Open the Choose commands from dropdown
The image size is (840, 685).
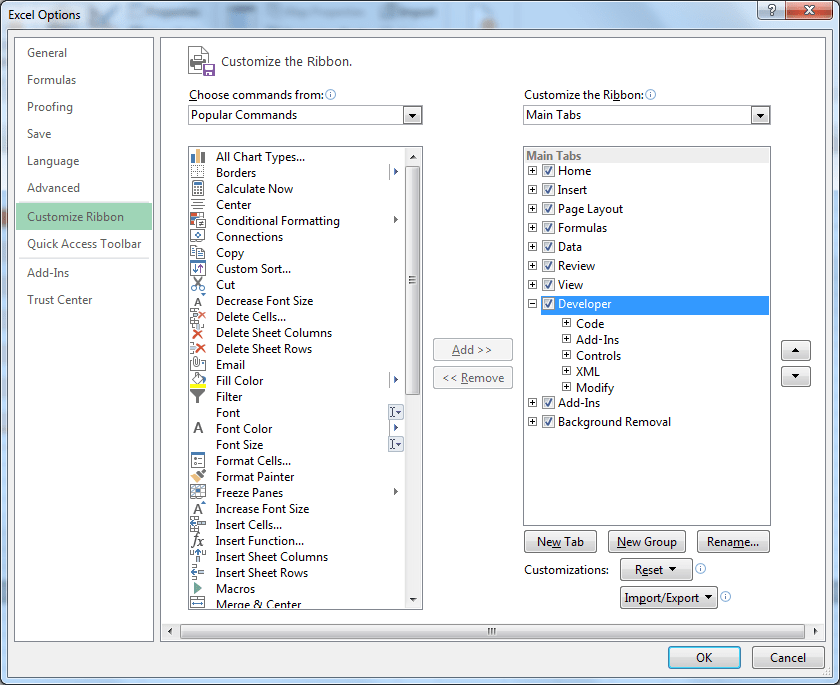click(x=412, y=115)
